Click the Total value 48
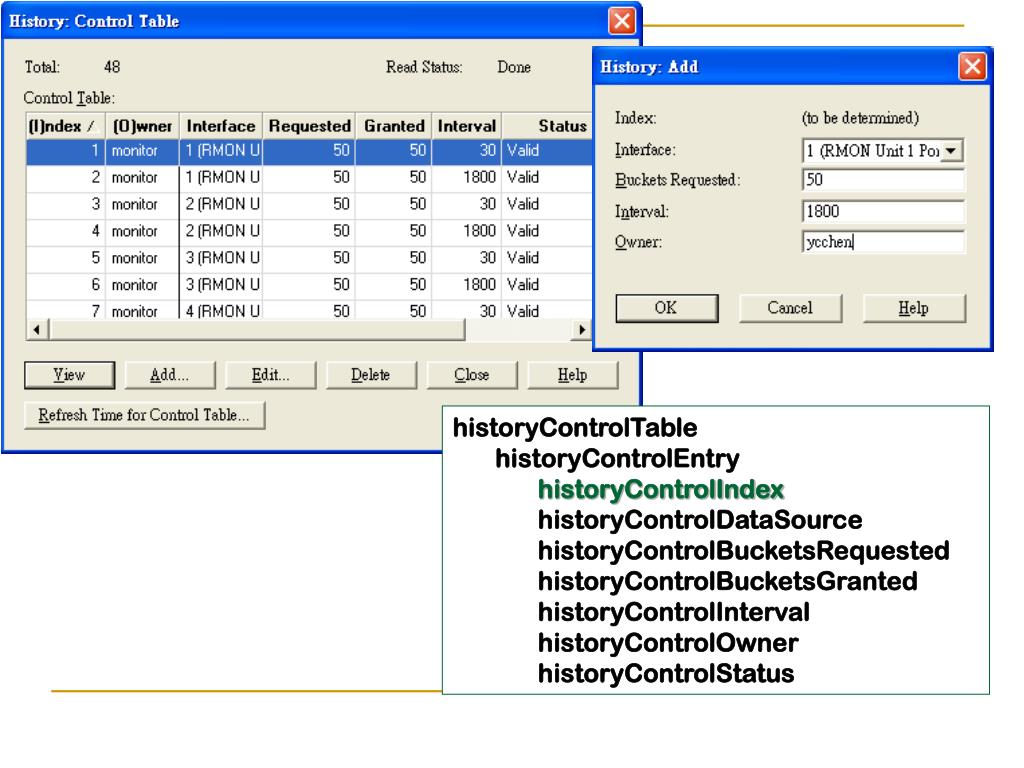Image resolution: width=1024 pixels, height=768 pixels. coord(112,67)
